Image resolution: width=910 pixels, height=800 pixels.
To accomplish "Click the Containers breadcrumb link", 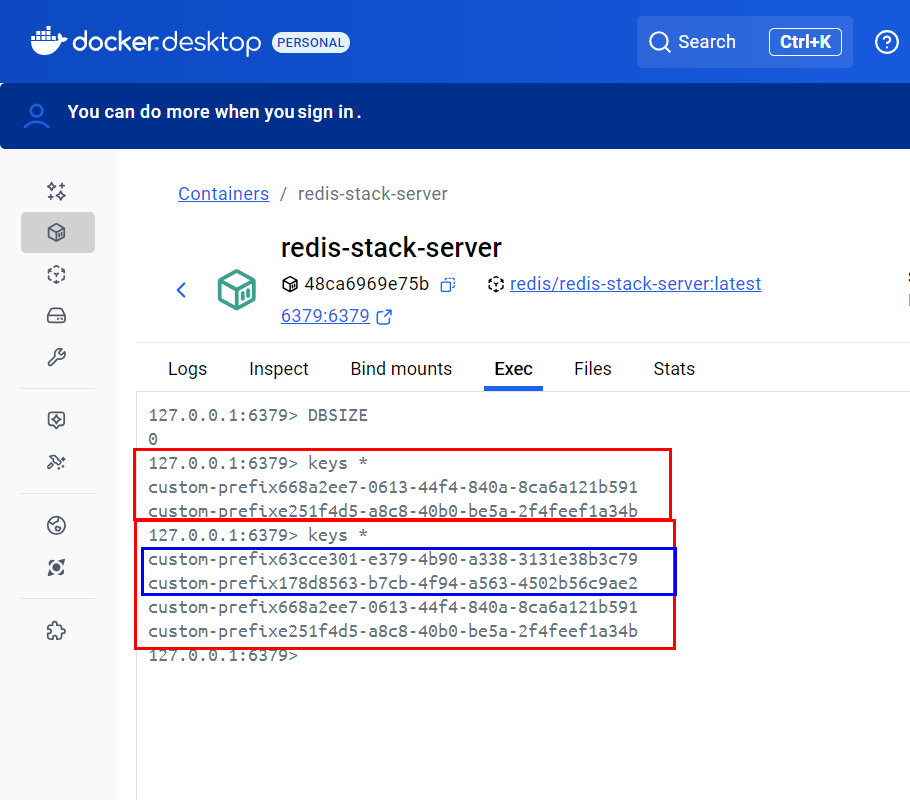I will tap(223, 194).
